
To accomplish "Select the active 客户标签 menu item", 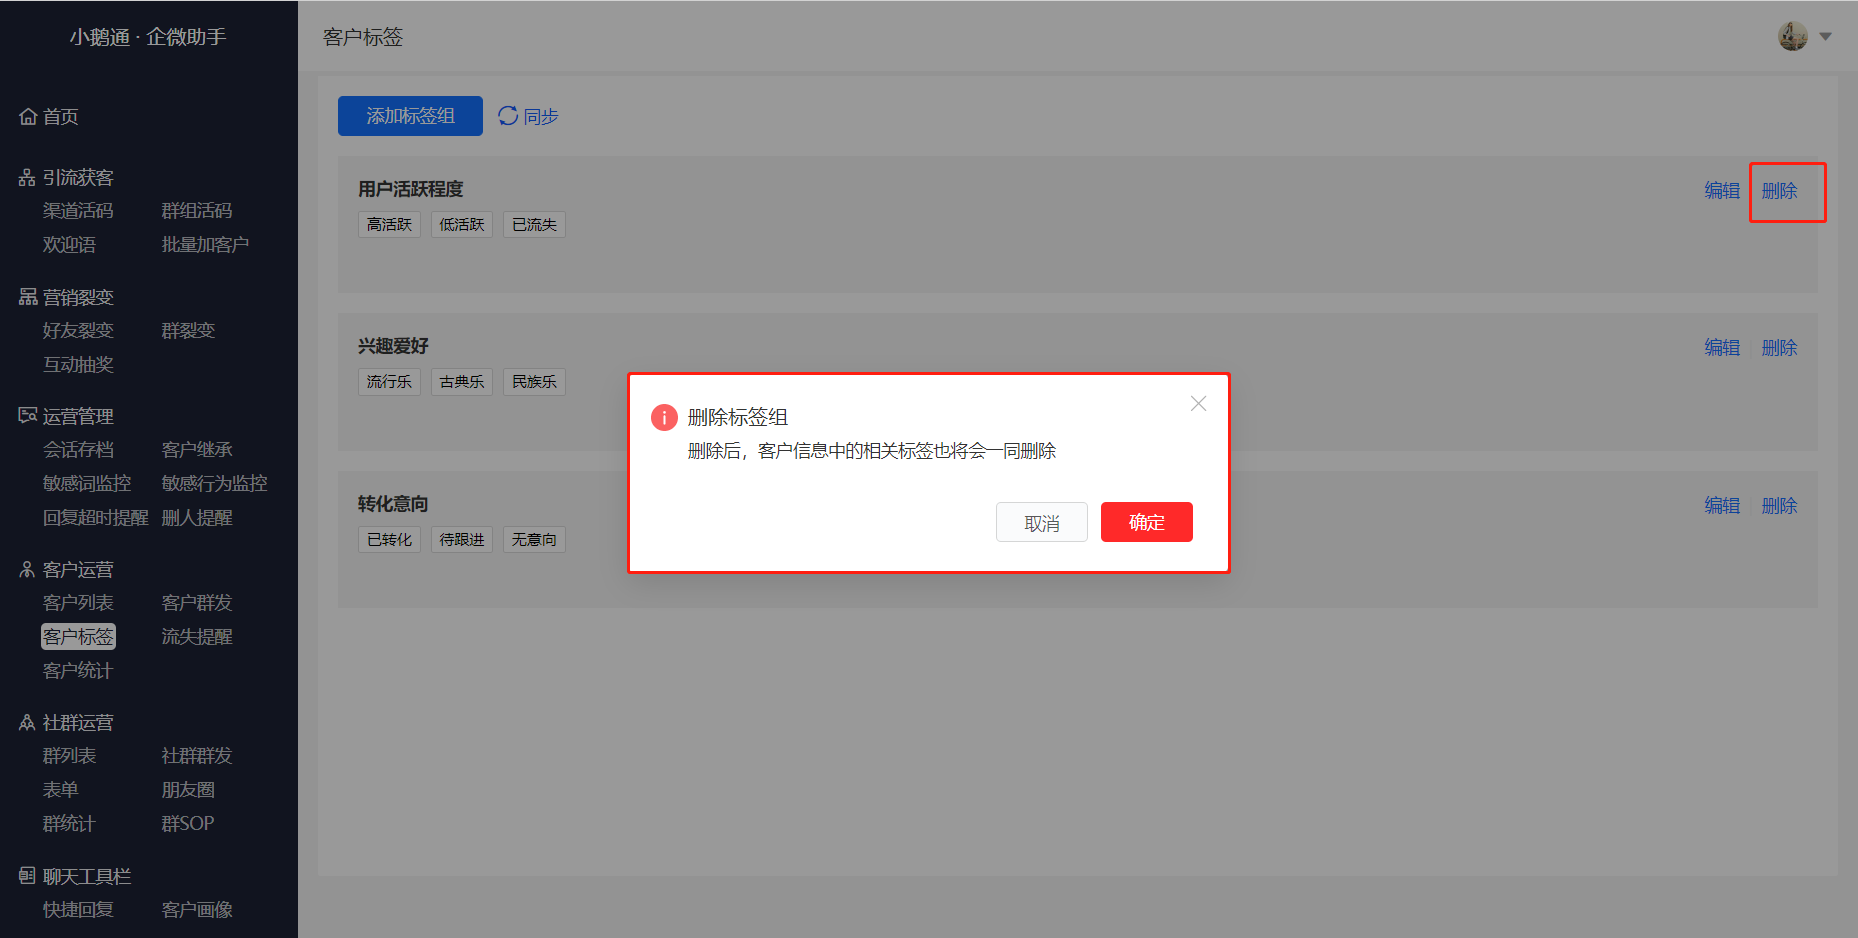I will pos(78,637).
